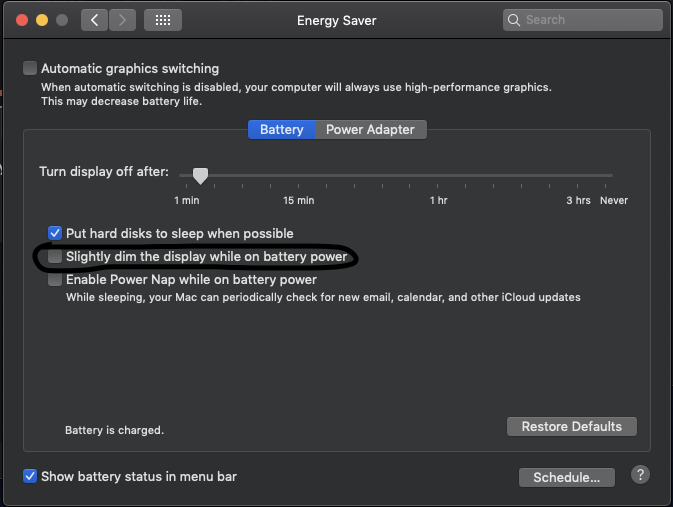Screen dimensions: 673x507
Task: Click Restore Defaults button
Action: [x=572, y=426]
